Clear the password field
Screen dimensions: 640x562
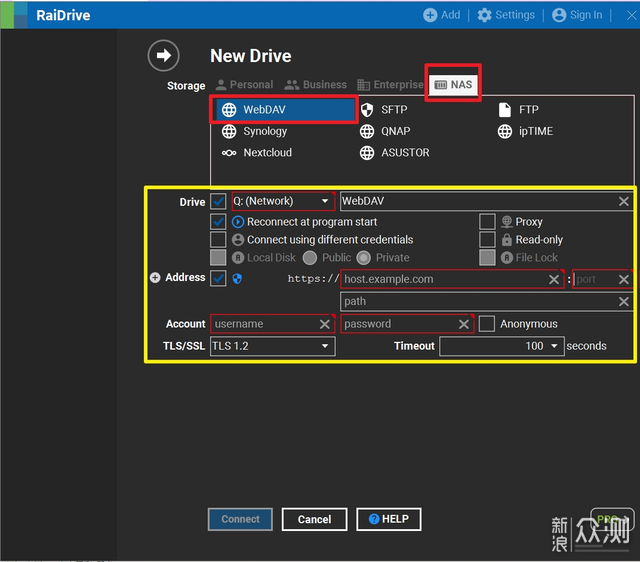tap(464, 324)
